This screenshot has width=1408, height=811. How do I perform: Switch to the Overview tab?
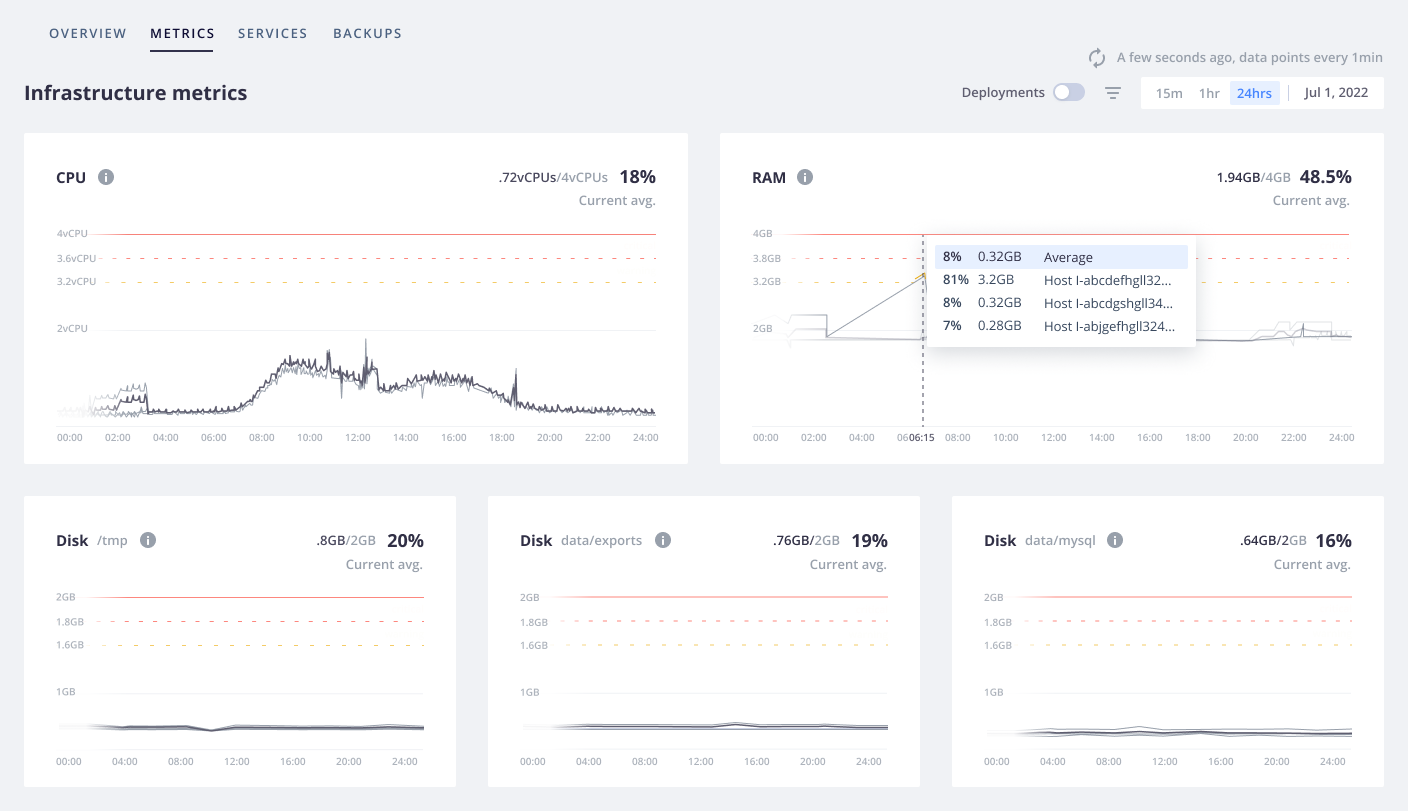(x=88, y=33)
